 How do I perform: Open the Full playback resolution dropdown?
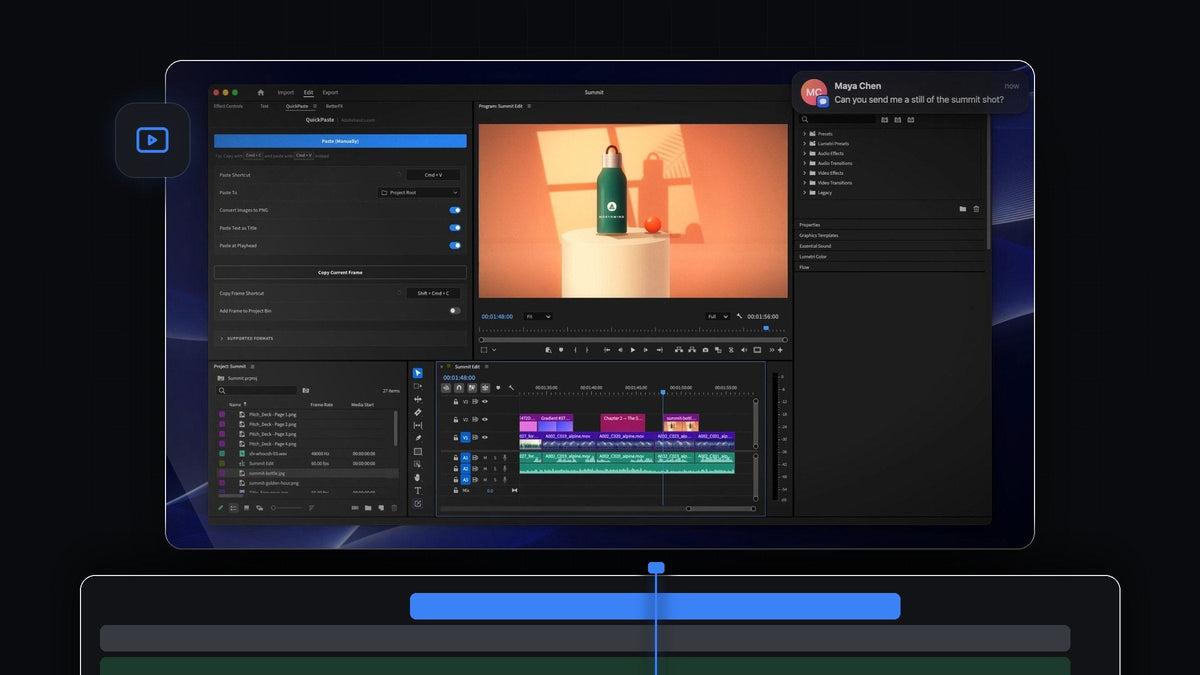pos(718,316)
